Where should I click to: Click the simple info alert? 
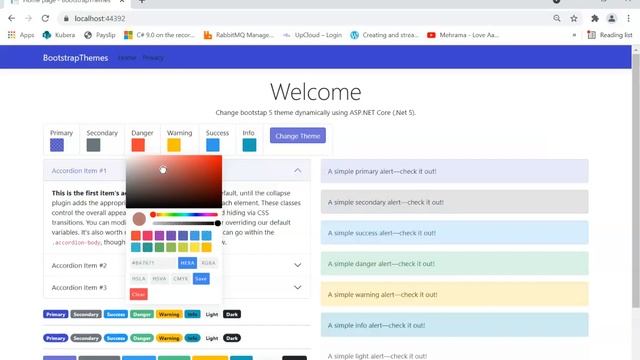tap(454, 325)
